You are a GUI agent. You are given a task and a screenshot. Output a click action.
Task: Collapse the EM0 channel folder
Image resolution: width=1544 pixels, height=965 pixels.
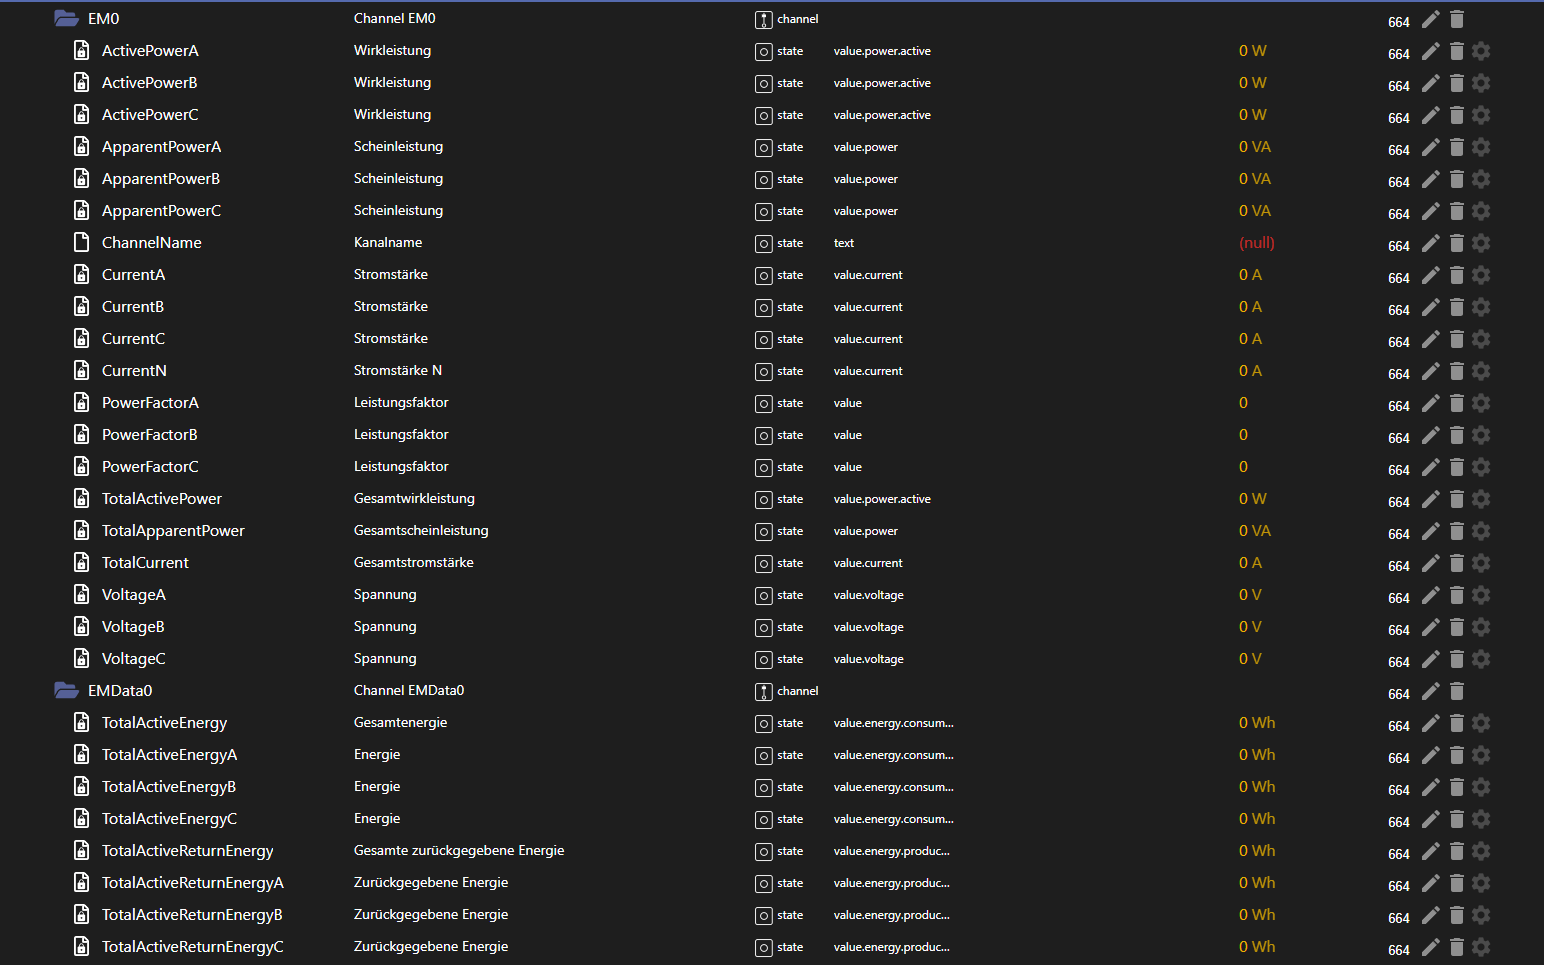(x=66, y=18)
